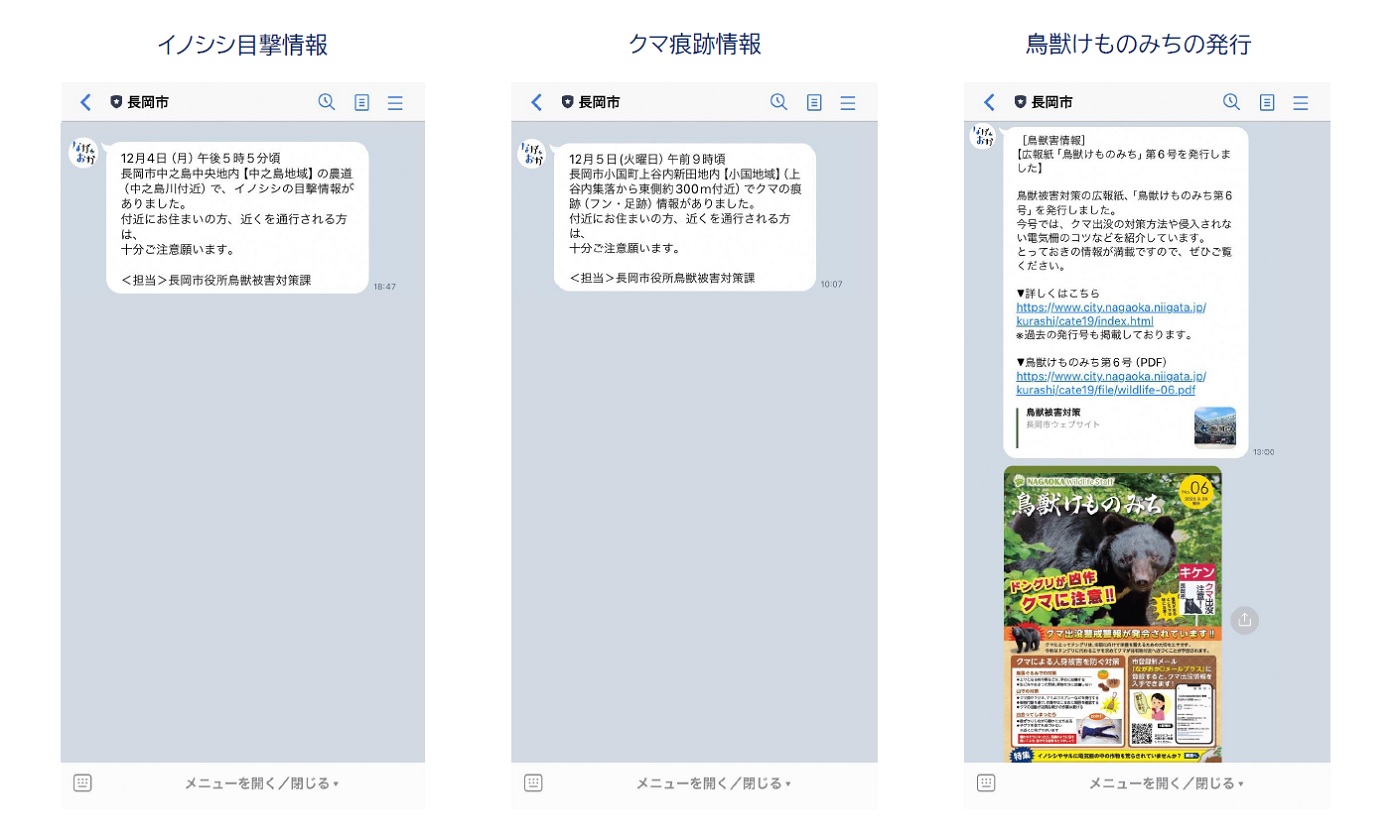Open notes icon in the イノシシ目撃情報 chat

362,102
